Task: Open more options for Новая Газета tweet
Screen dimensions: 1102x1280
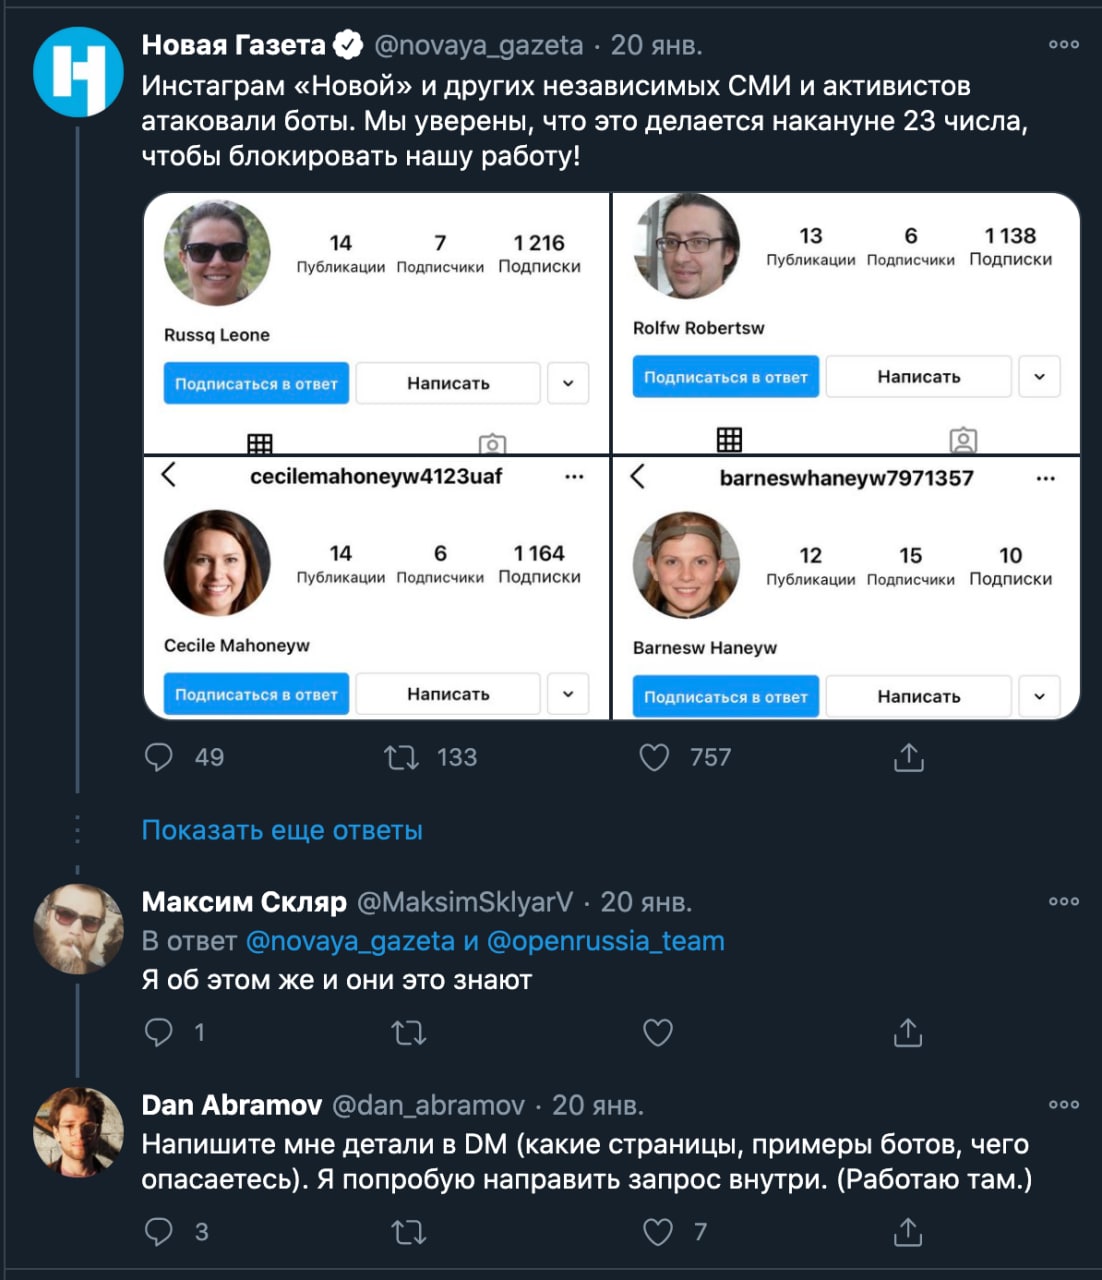Action: click(1063, 44)
